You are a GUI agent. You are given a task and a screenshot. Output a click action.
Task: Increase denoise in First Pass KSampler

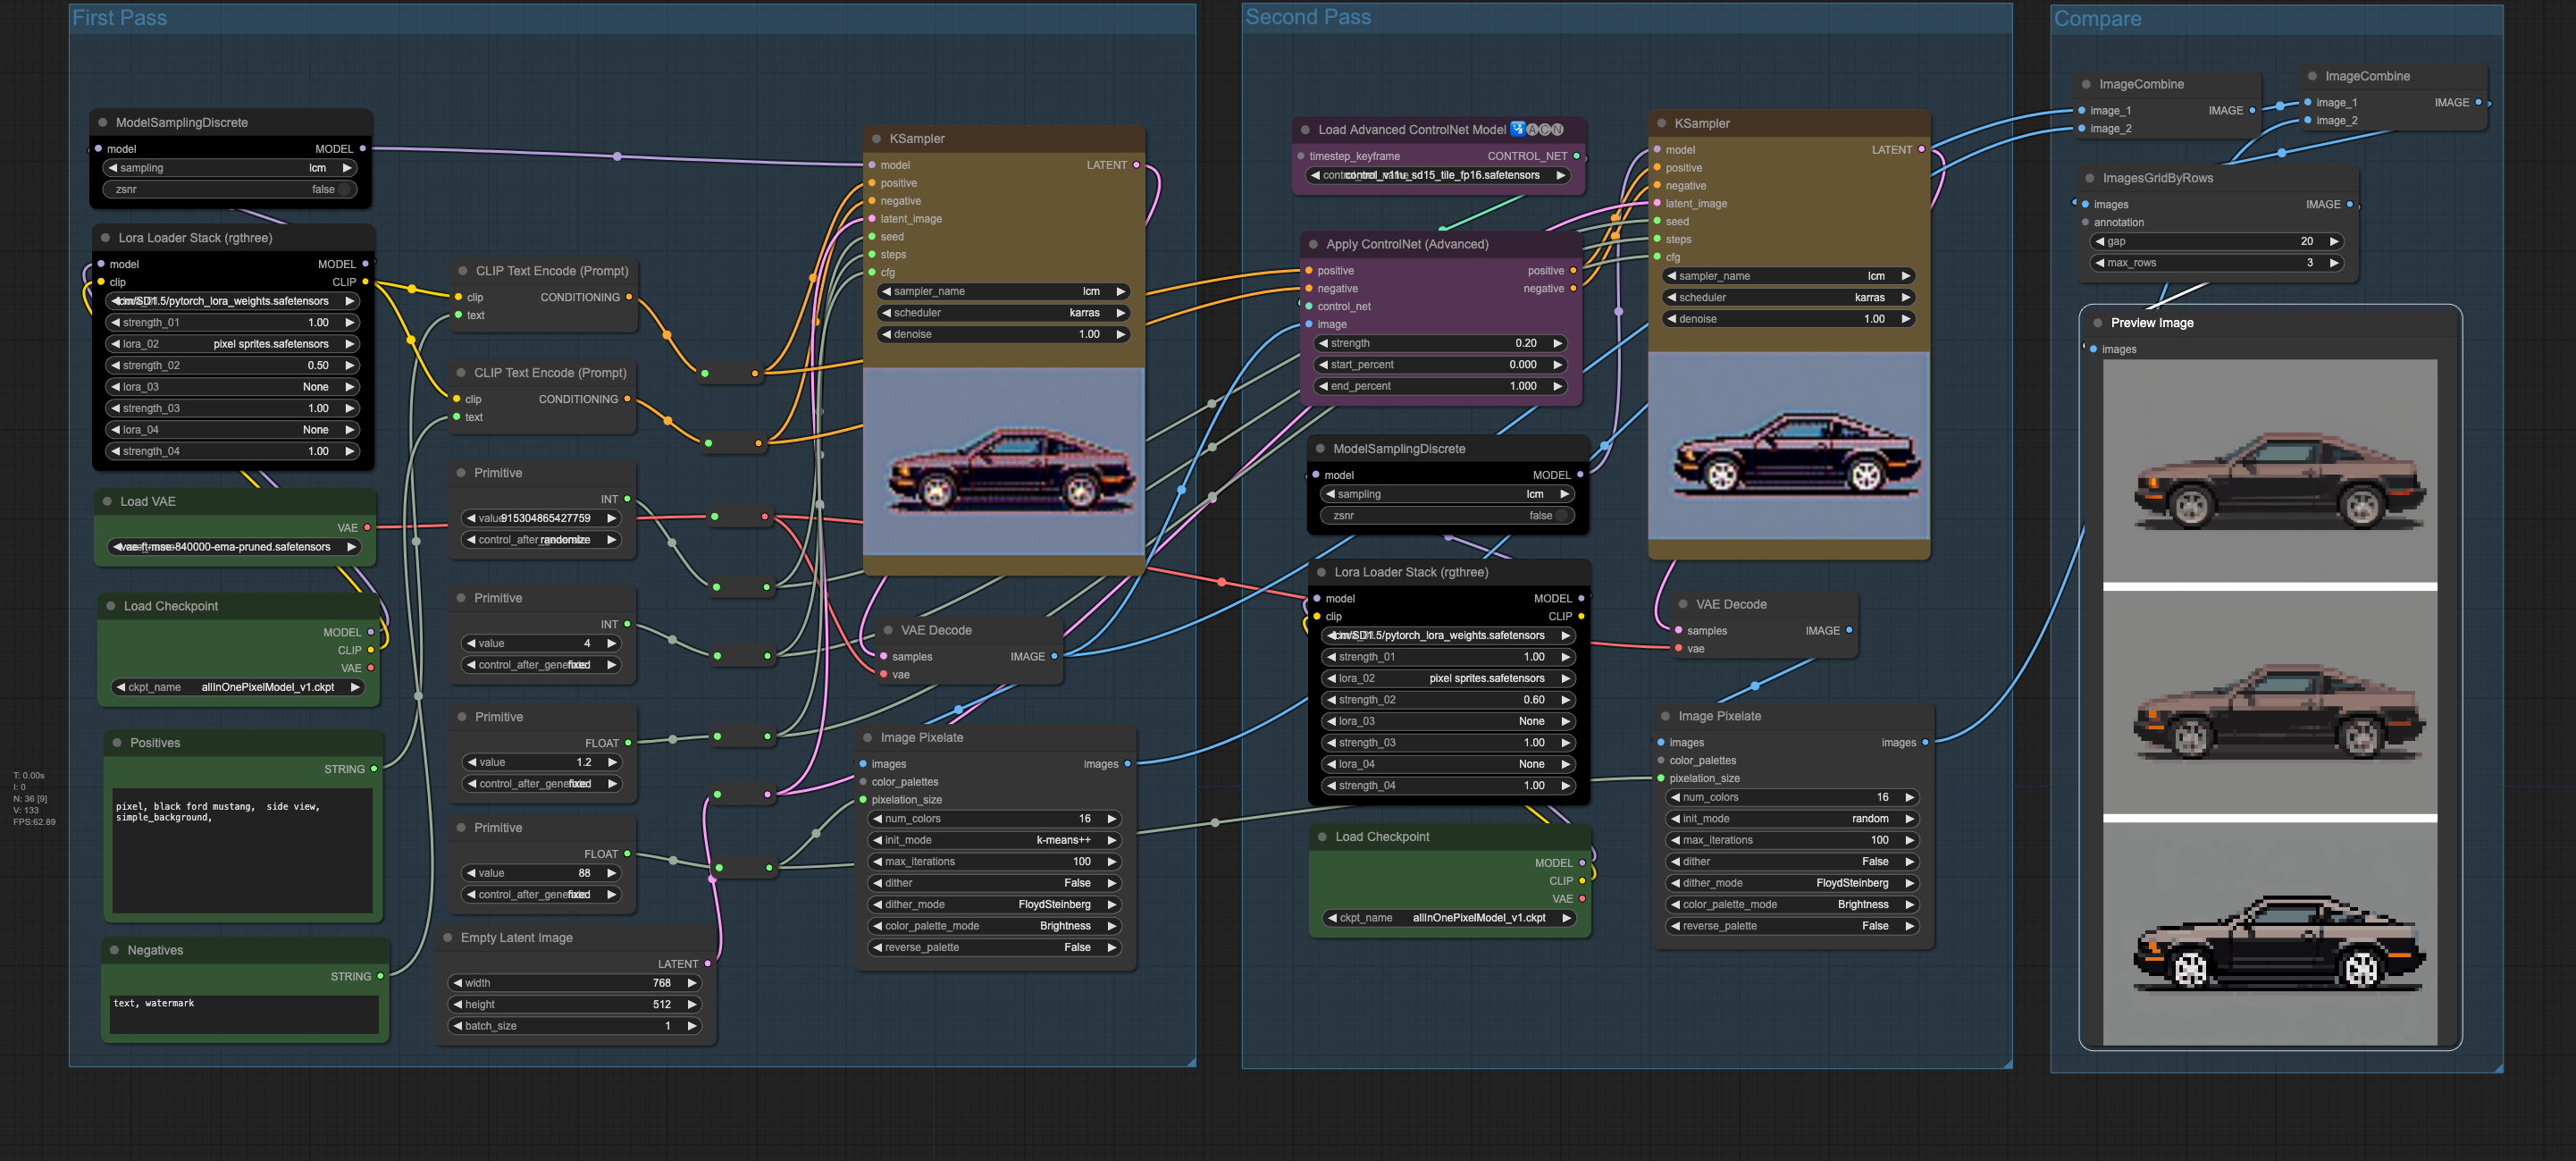point(1121,335)
